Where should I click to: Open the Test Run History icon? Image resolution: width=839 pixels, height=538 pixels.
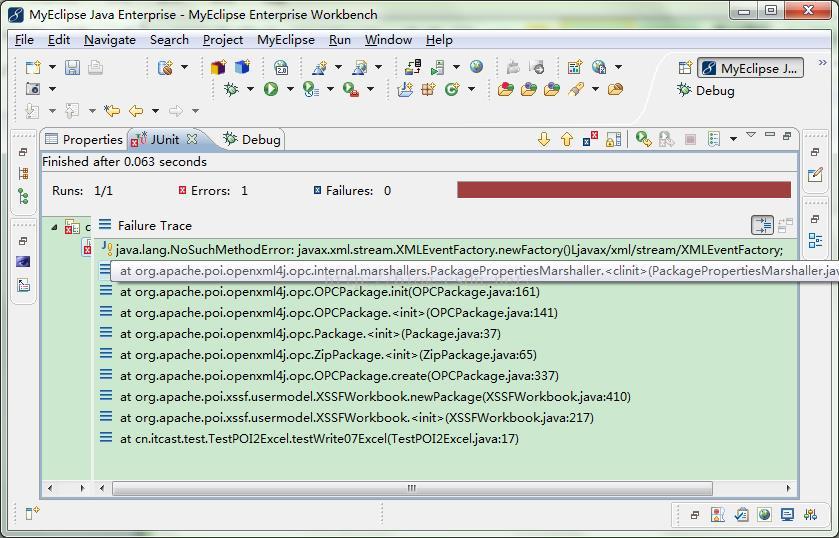pyautogui.click(x=714, y=140)
